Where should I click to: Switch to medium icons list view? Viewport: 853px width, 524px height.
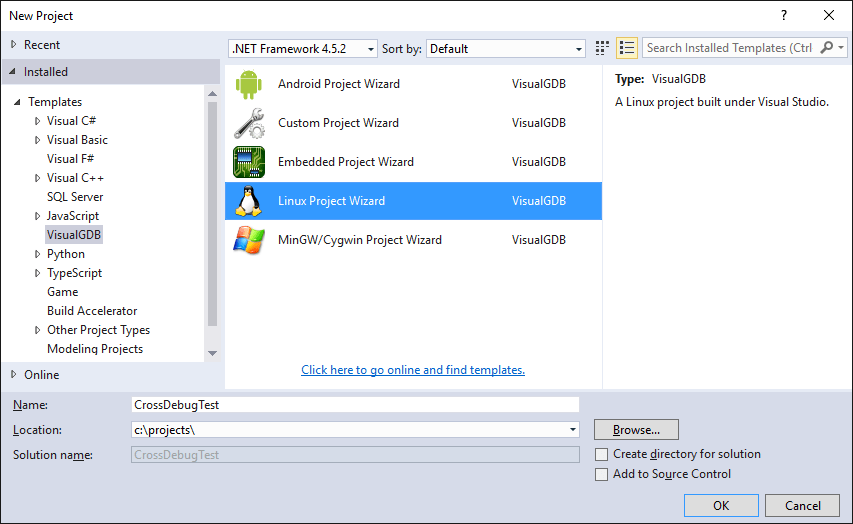(627, 48)
